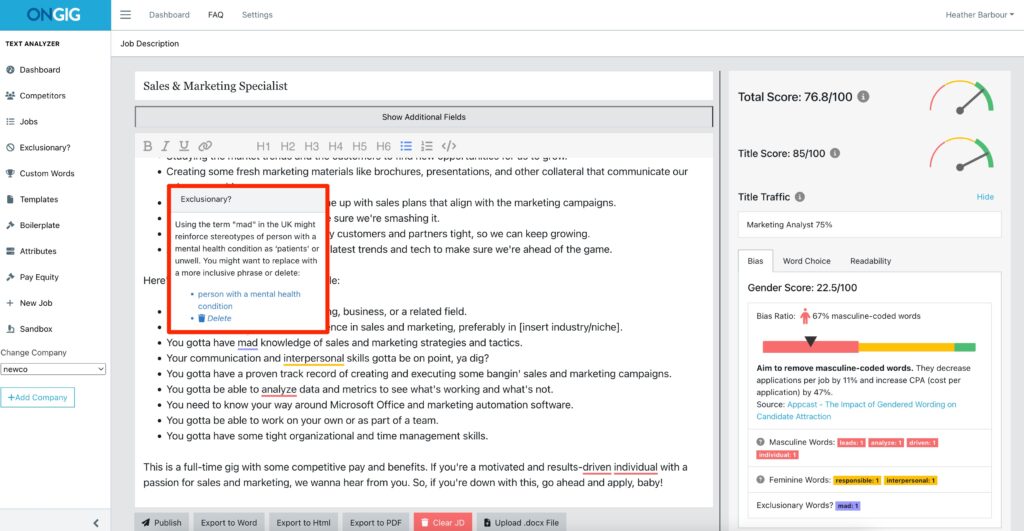The image size is (1024, 531).
Task: Click help icon beside Masculine Words
Action: click(760, 442)
